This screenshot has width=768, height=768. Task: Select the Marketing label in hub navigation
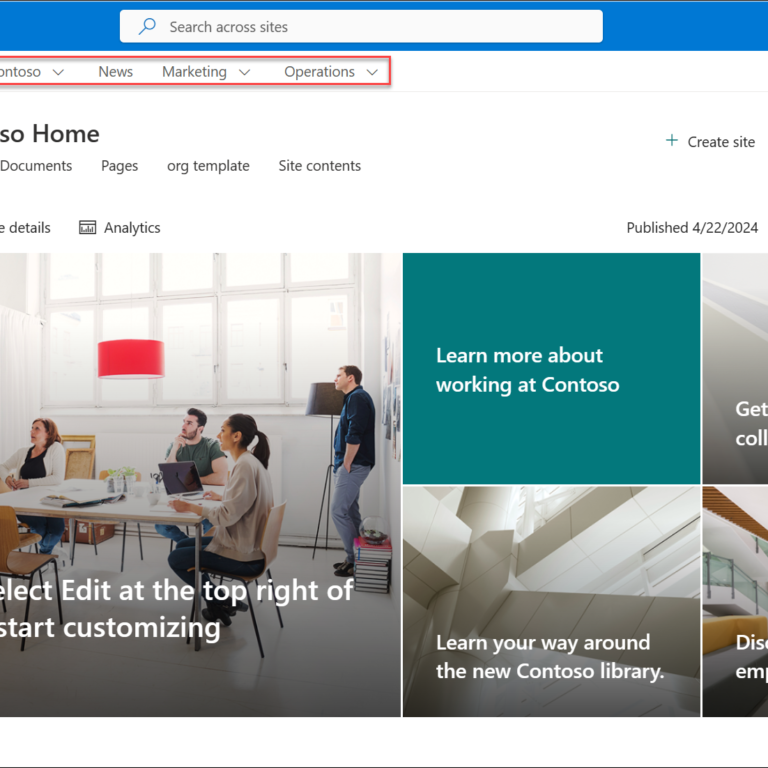pos(194,72)
